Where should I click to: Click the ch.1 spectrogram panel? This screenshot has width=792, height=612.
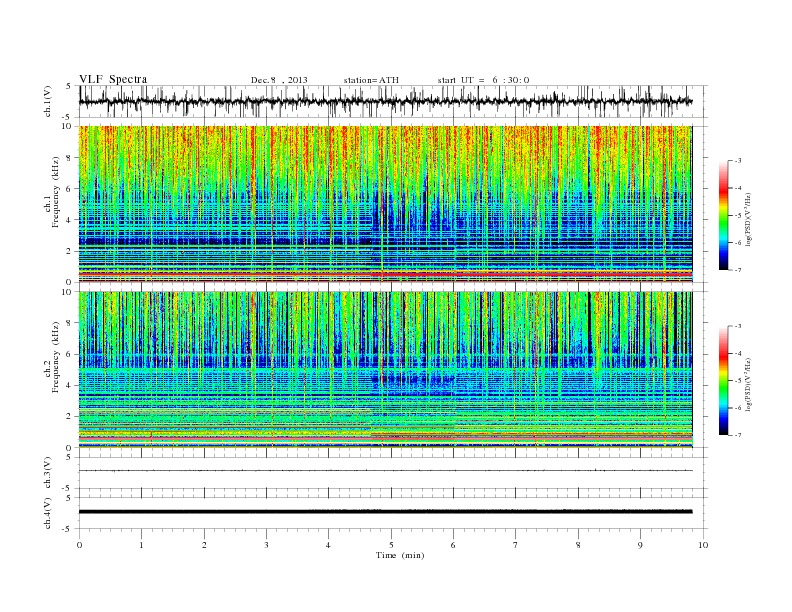pyautogui.click(x=385, y=204)
